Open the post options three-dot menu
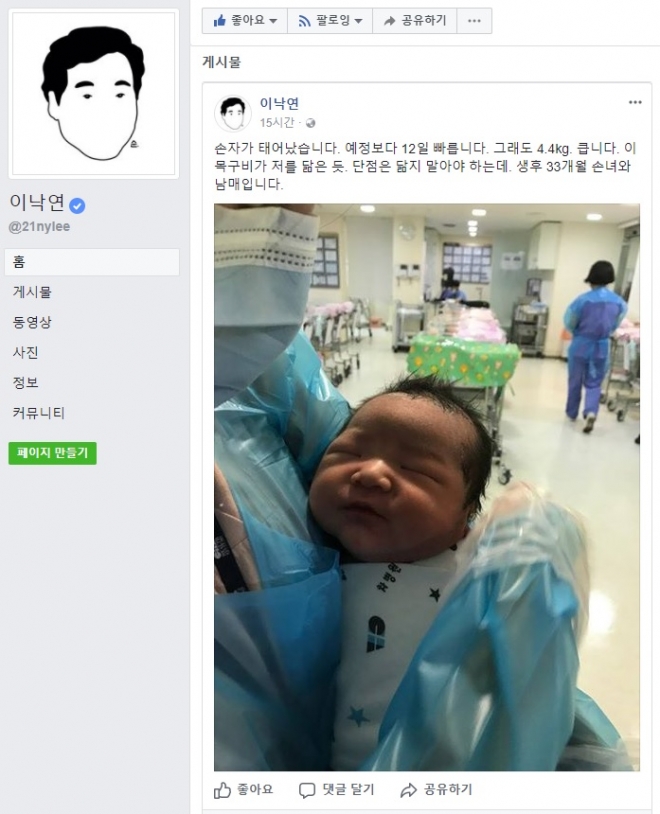This screenshot has height=814, width=660. click(635, 102)
